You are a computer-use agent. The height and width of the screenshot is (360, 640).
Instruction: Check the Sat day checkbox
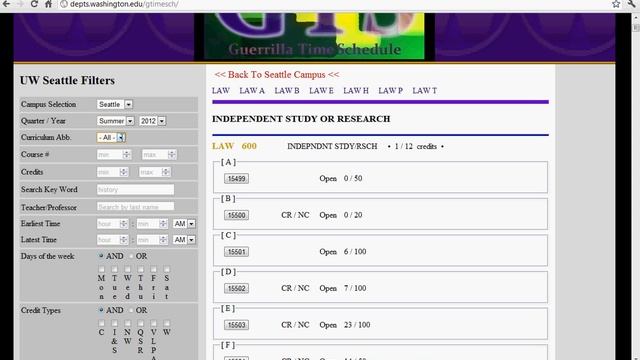click(167, 269)
